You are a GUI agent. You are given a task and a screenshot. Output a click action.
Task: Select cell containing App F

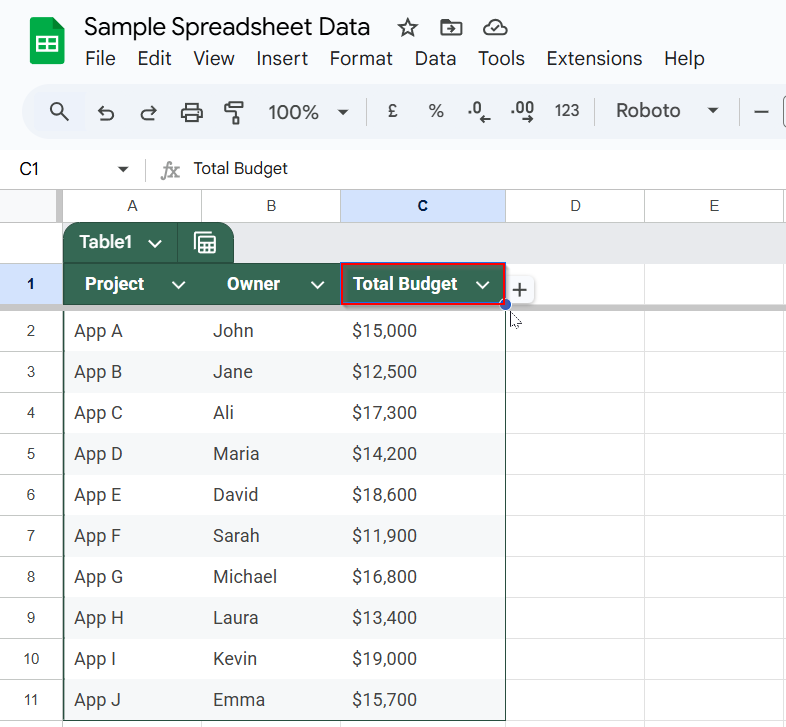132,536
